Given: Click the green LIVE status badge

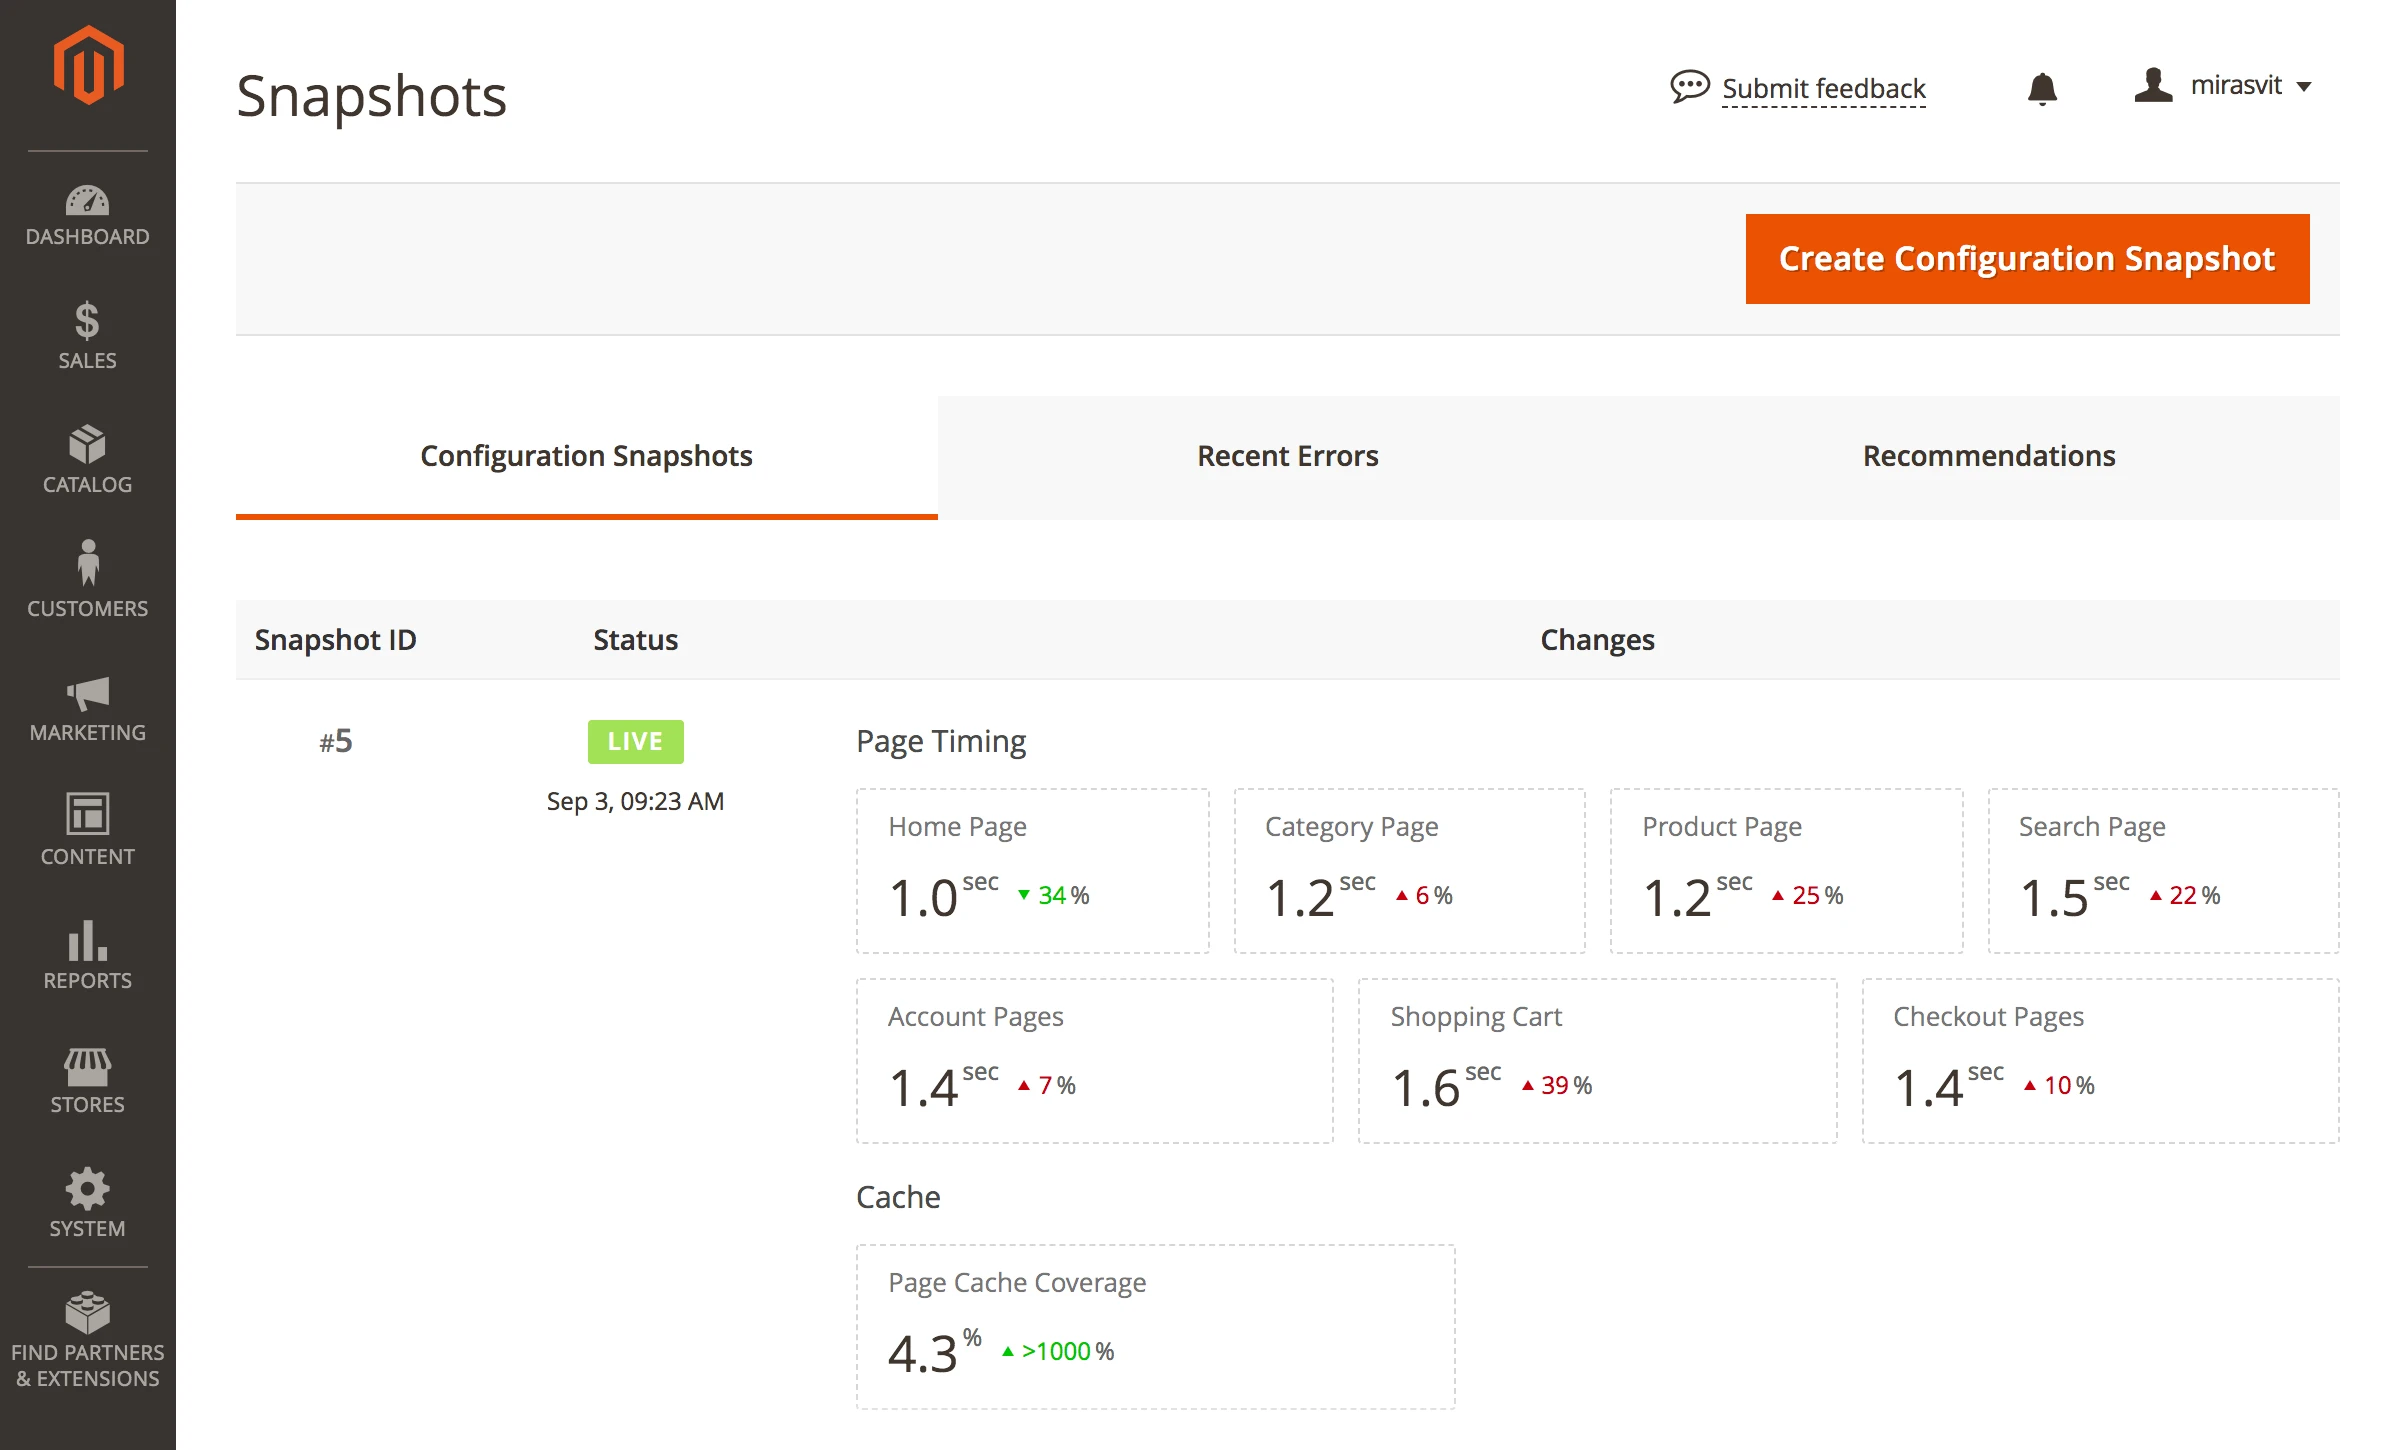Looking at the screenshot, I should tap(635, 741).
